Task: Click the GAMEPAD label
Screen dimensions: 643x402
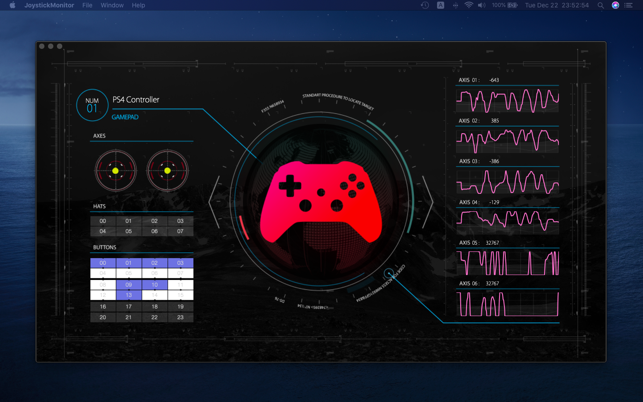Action: [125, 117]
